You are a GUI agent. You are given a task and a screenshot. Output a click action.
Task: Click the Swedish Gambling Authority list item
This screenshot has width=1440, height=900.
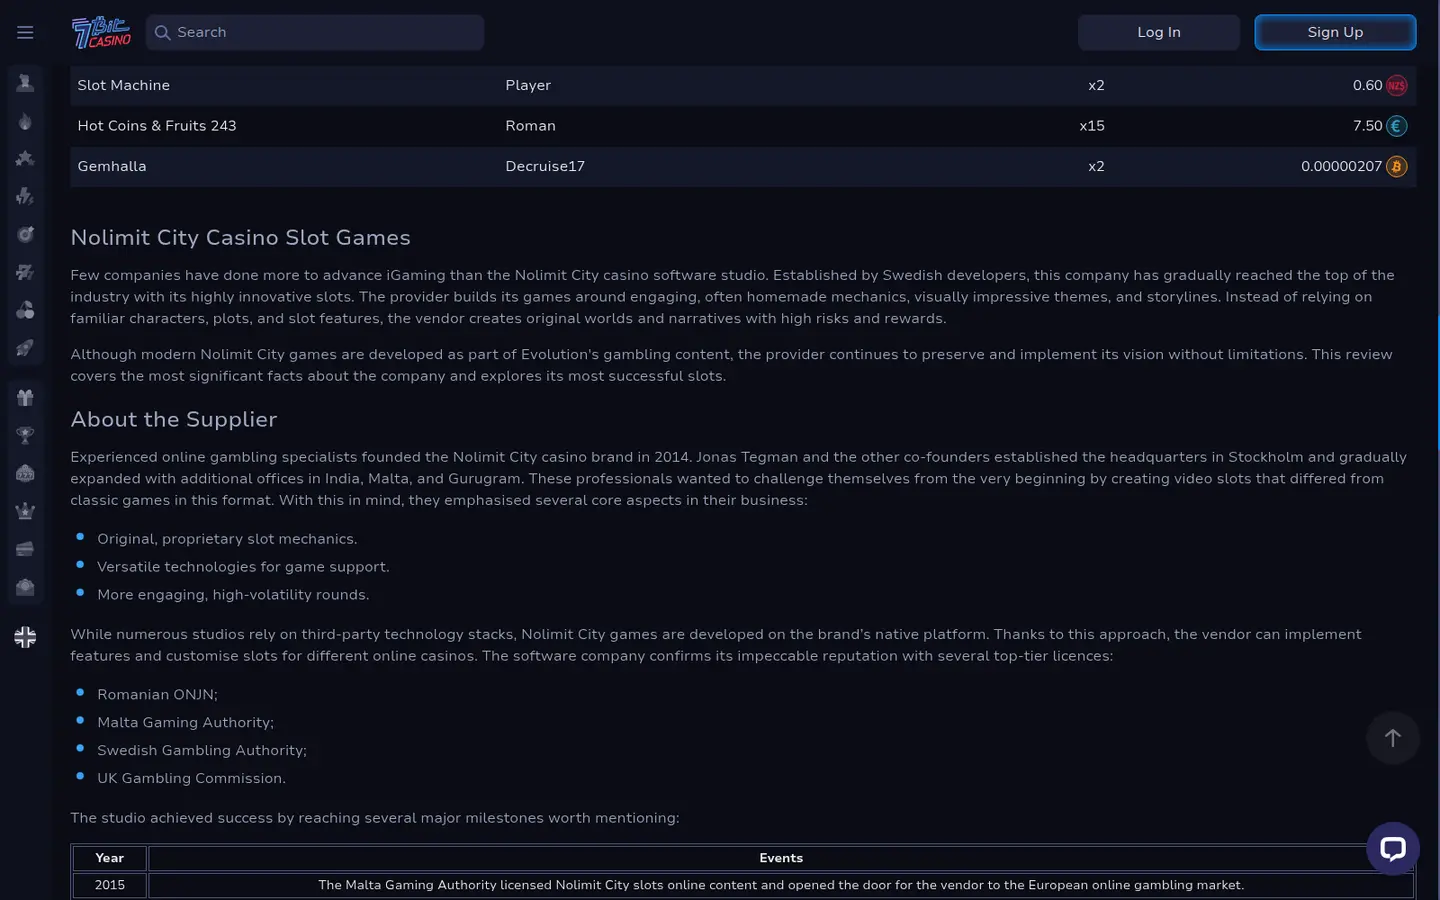coord(202,751)
